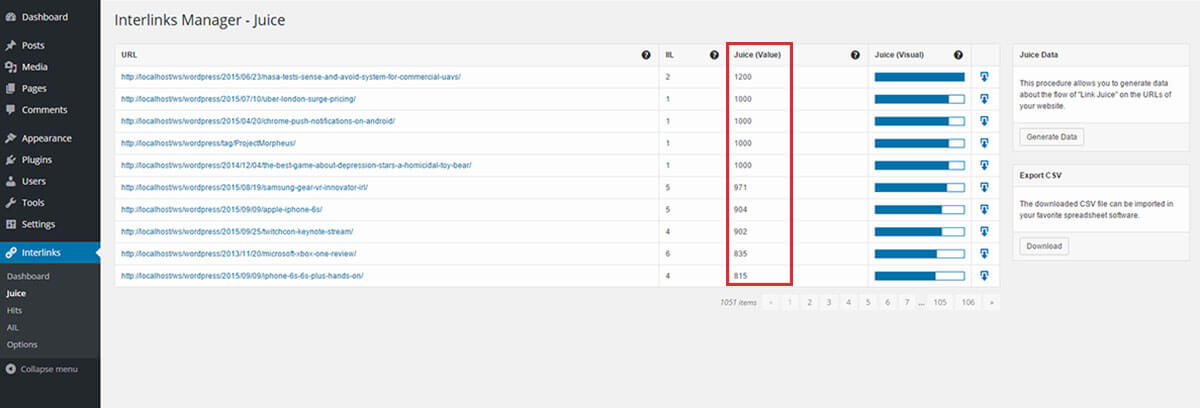The height and width of the screenshot is (408, 1200).
Task: Click the Media icon in the sidebar
Action: (x=10, y=67)
